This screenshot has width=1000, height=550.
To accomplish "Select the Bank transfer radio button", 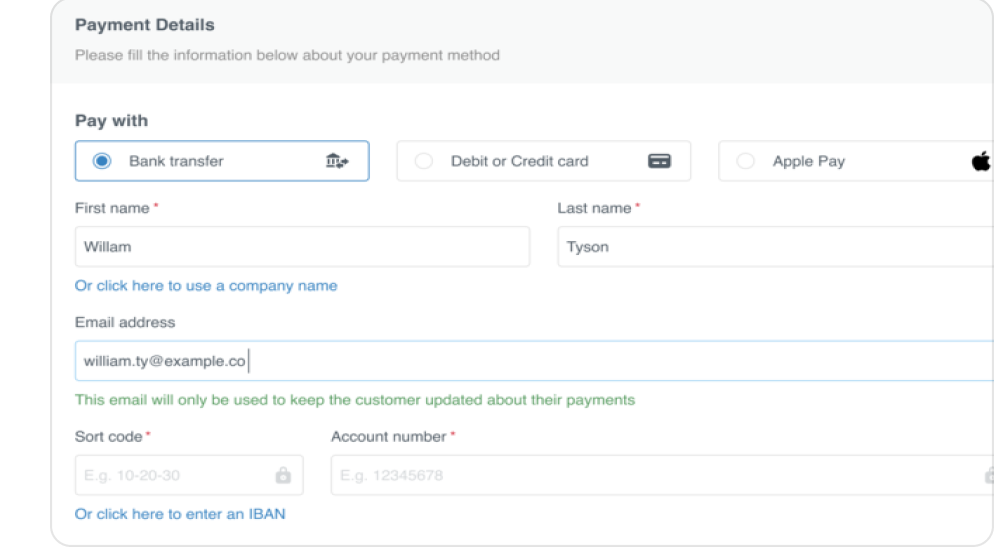I will pos(101,161).
